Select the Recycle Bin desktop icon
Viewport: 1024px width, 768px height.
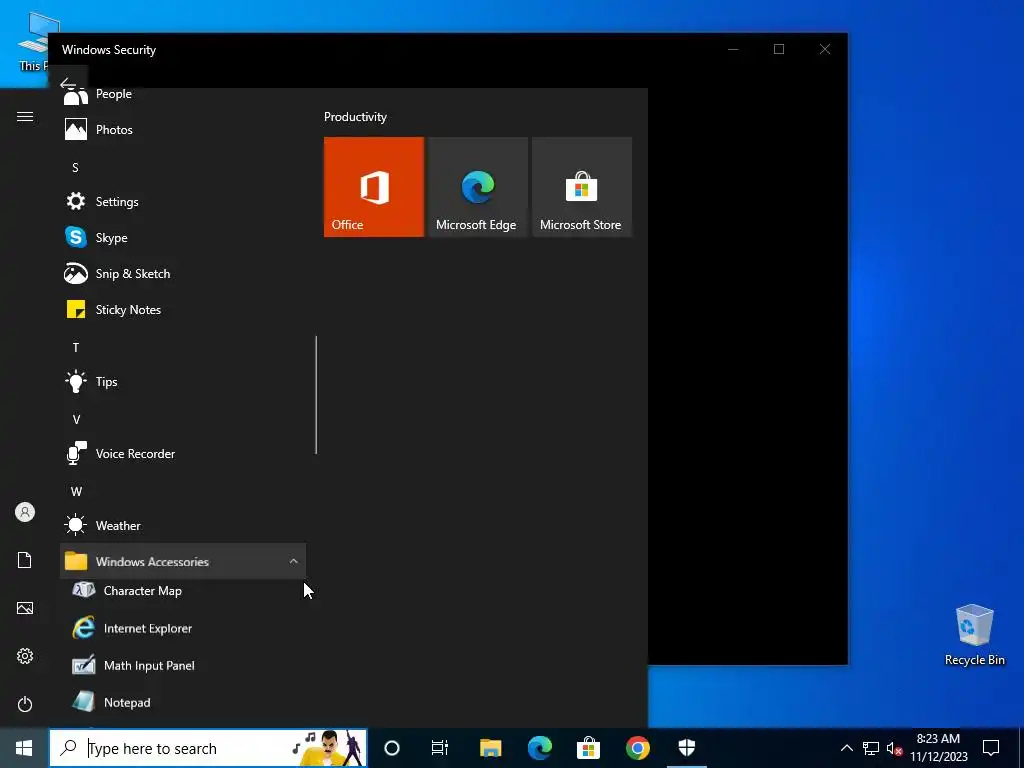[974, 635]
